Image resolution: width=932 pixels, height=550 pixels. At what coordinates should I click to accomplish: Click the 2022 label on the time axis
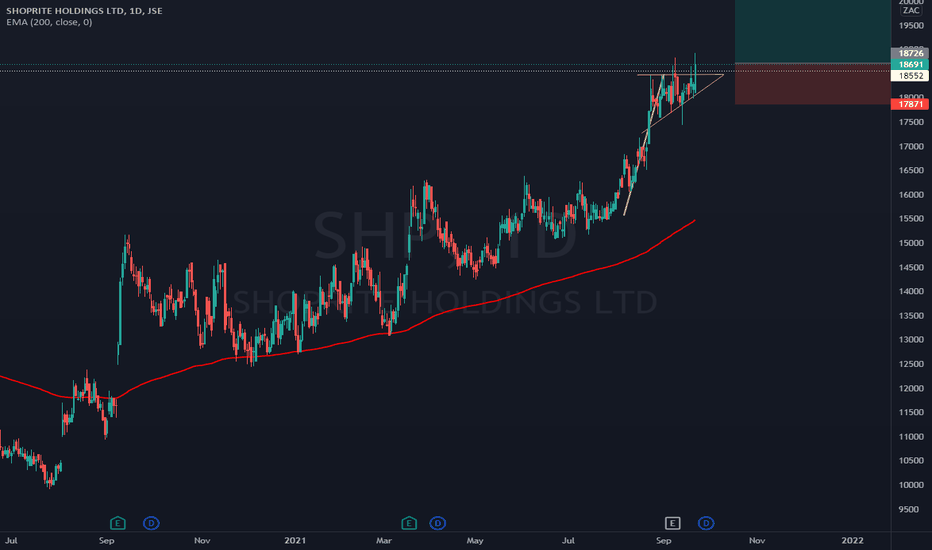pyautogui.click(x=852, y=540)
